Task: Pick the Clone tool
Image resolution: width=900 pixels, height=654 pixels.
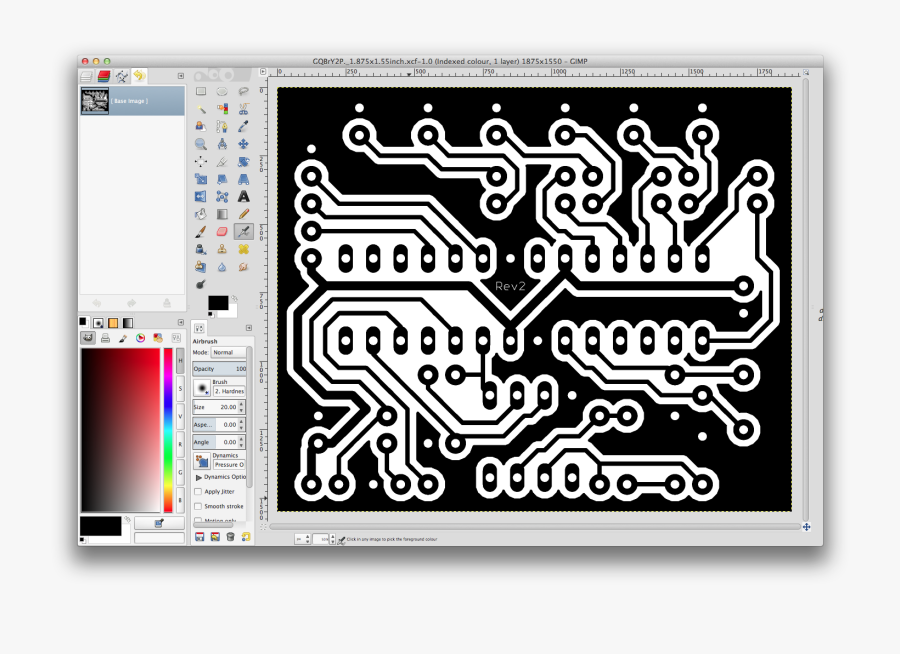Action: (x=220, y=249)
